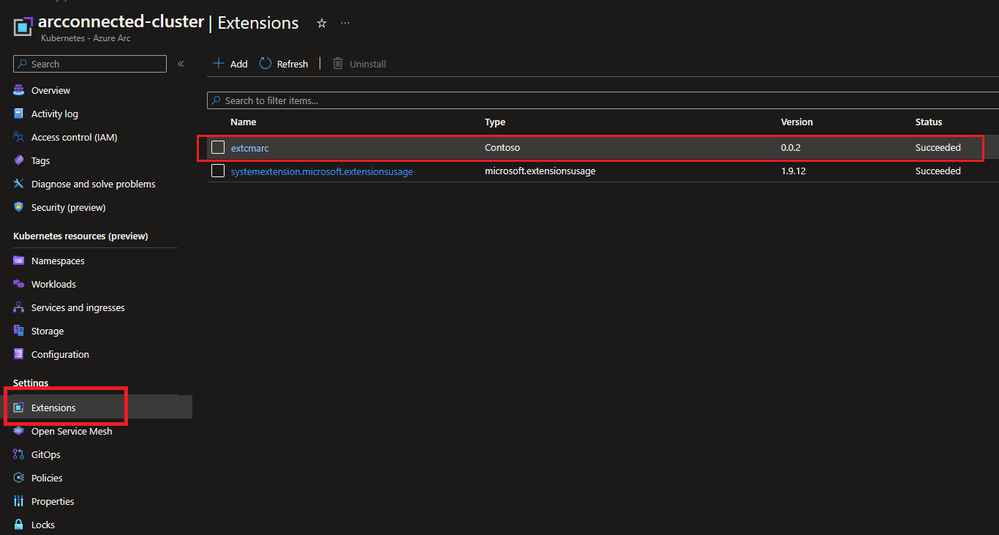Refresh the extensions list
Viewport: 999px width, 535px height.
(284, 64)
